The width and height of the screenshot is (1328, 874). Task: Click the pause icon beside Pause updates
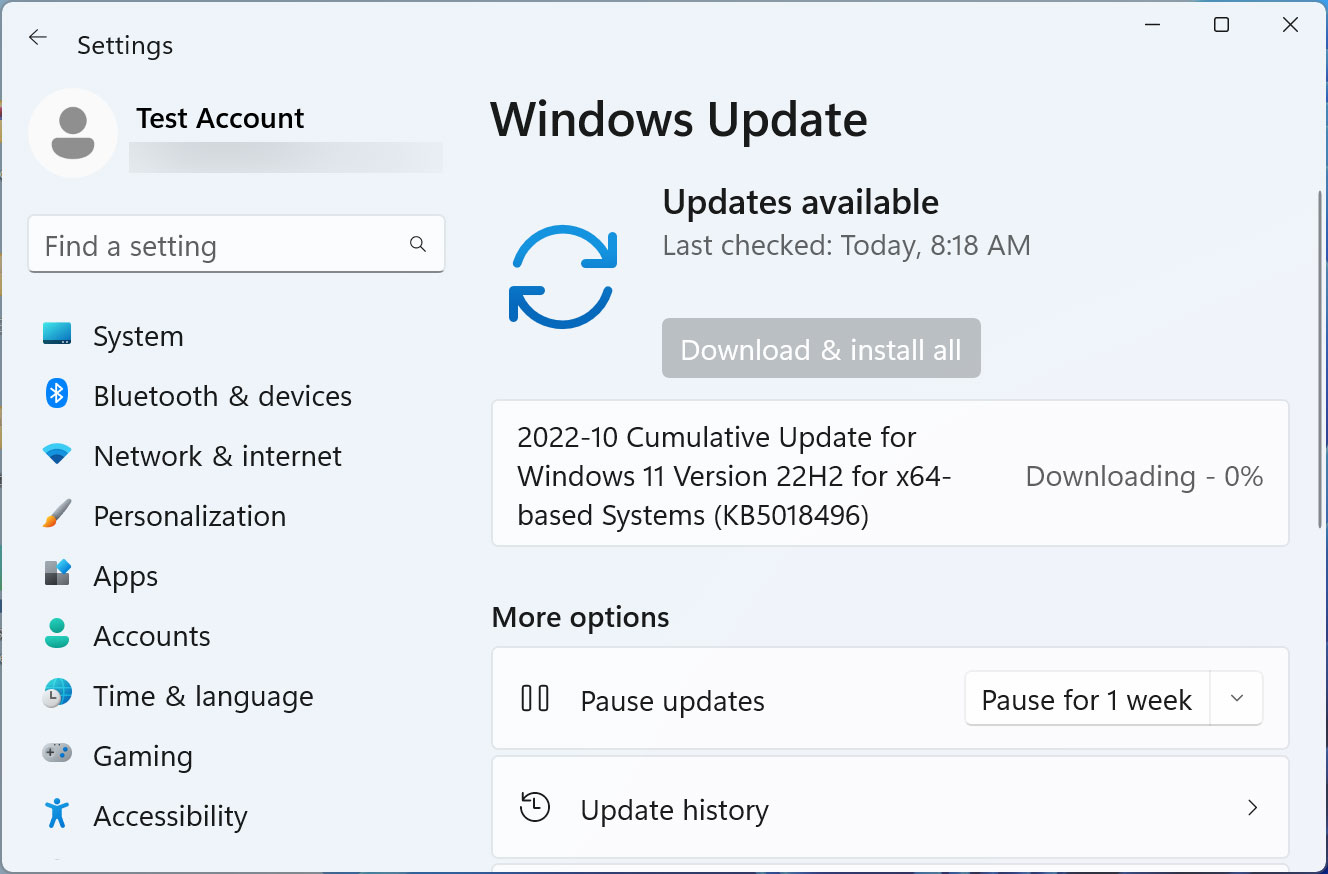coord(536,698)
